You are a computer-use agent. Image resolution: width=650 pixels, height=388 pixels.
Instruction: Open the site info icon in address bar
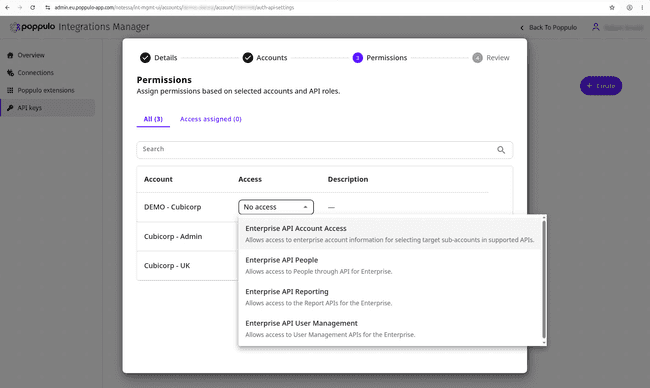(47, 7)
